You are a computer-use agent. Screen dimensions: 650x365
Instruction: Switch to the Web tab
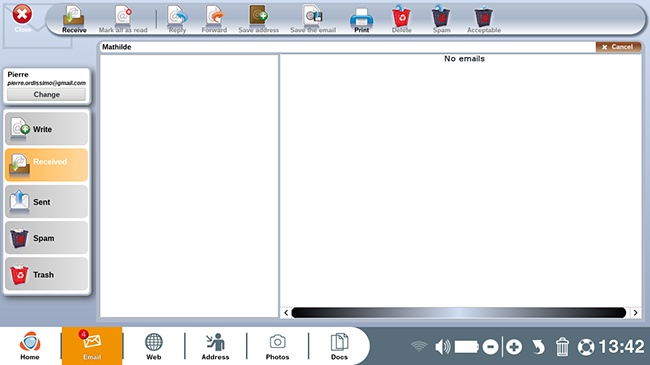[x=153, y=346]
